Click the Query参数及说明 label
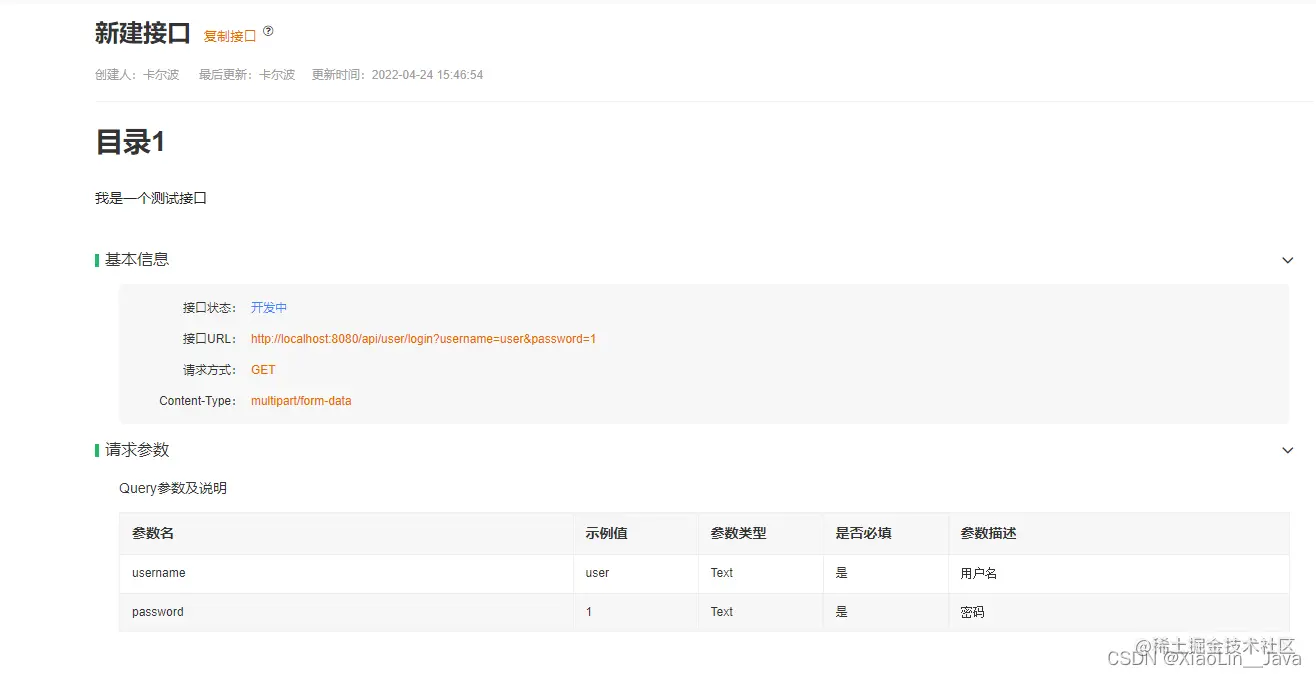The width and height of the screenshot is (1316, 677). click(173, 488)
